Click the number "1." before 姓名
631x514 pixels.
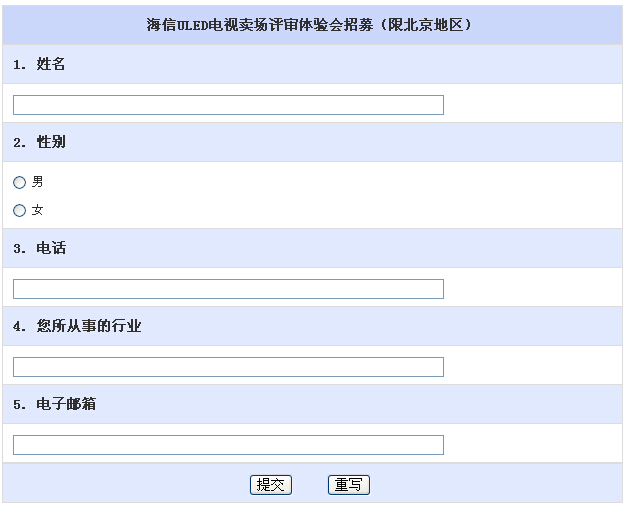click(20, 64)
